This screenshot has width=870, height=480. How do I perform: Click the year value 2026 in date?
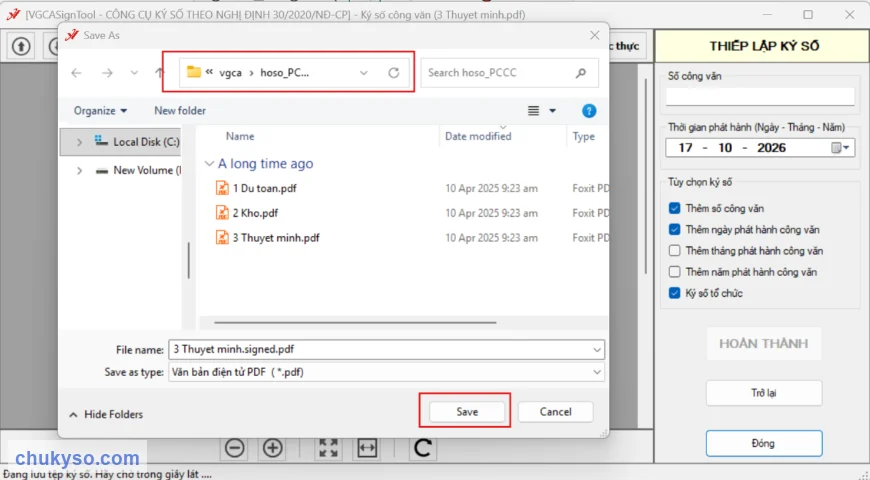click(771, 148)
